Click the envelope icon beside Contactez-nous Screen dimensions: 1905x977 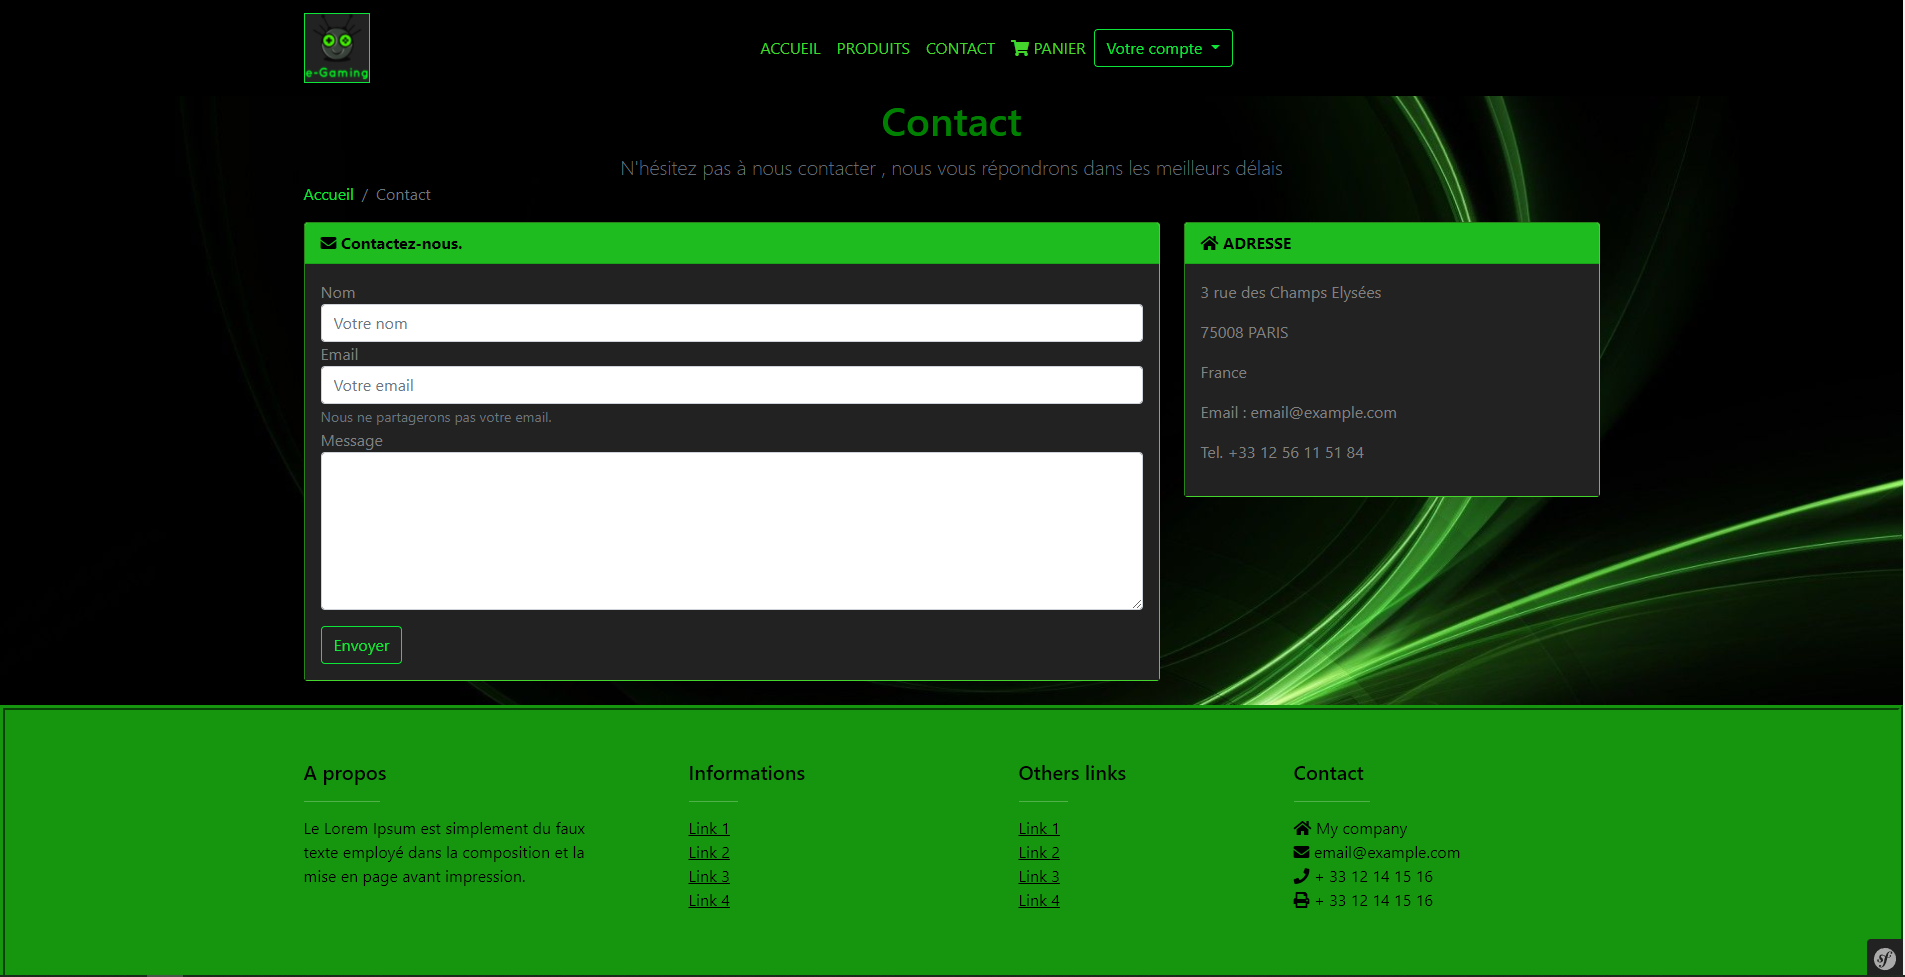point(328,243)
